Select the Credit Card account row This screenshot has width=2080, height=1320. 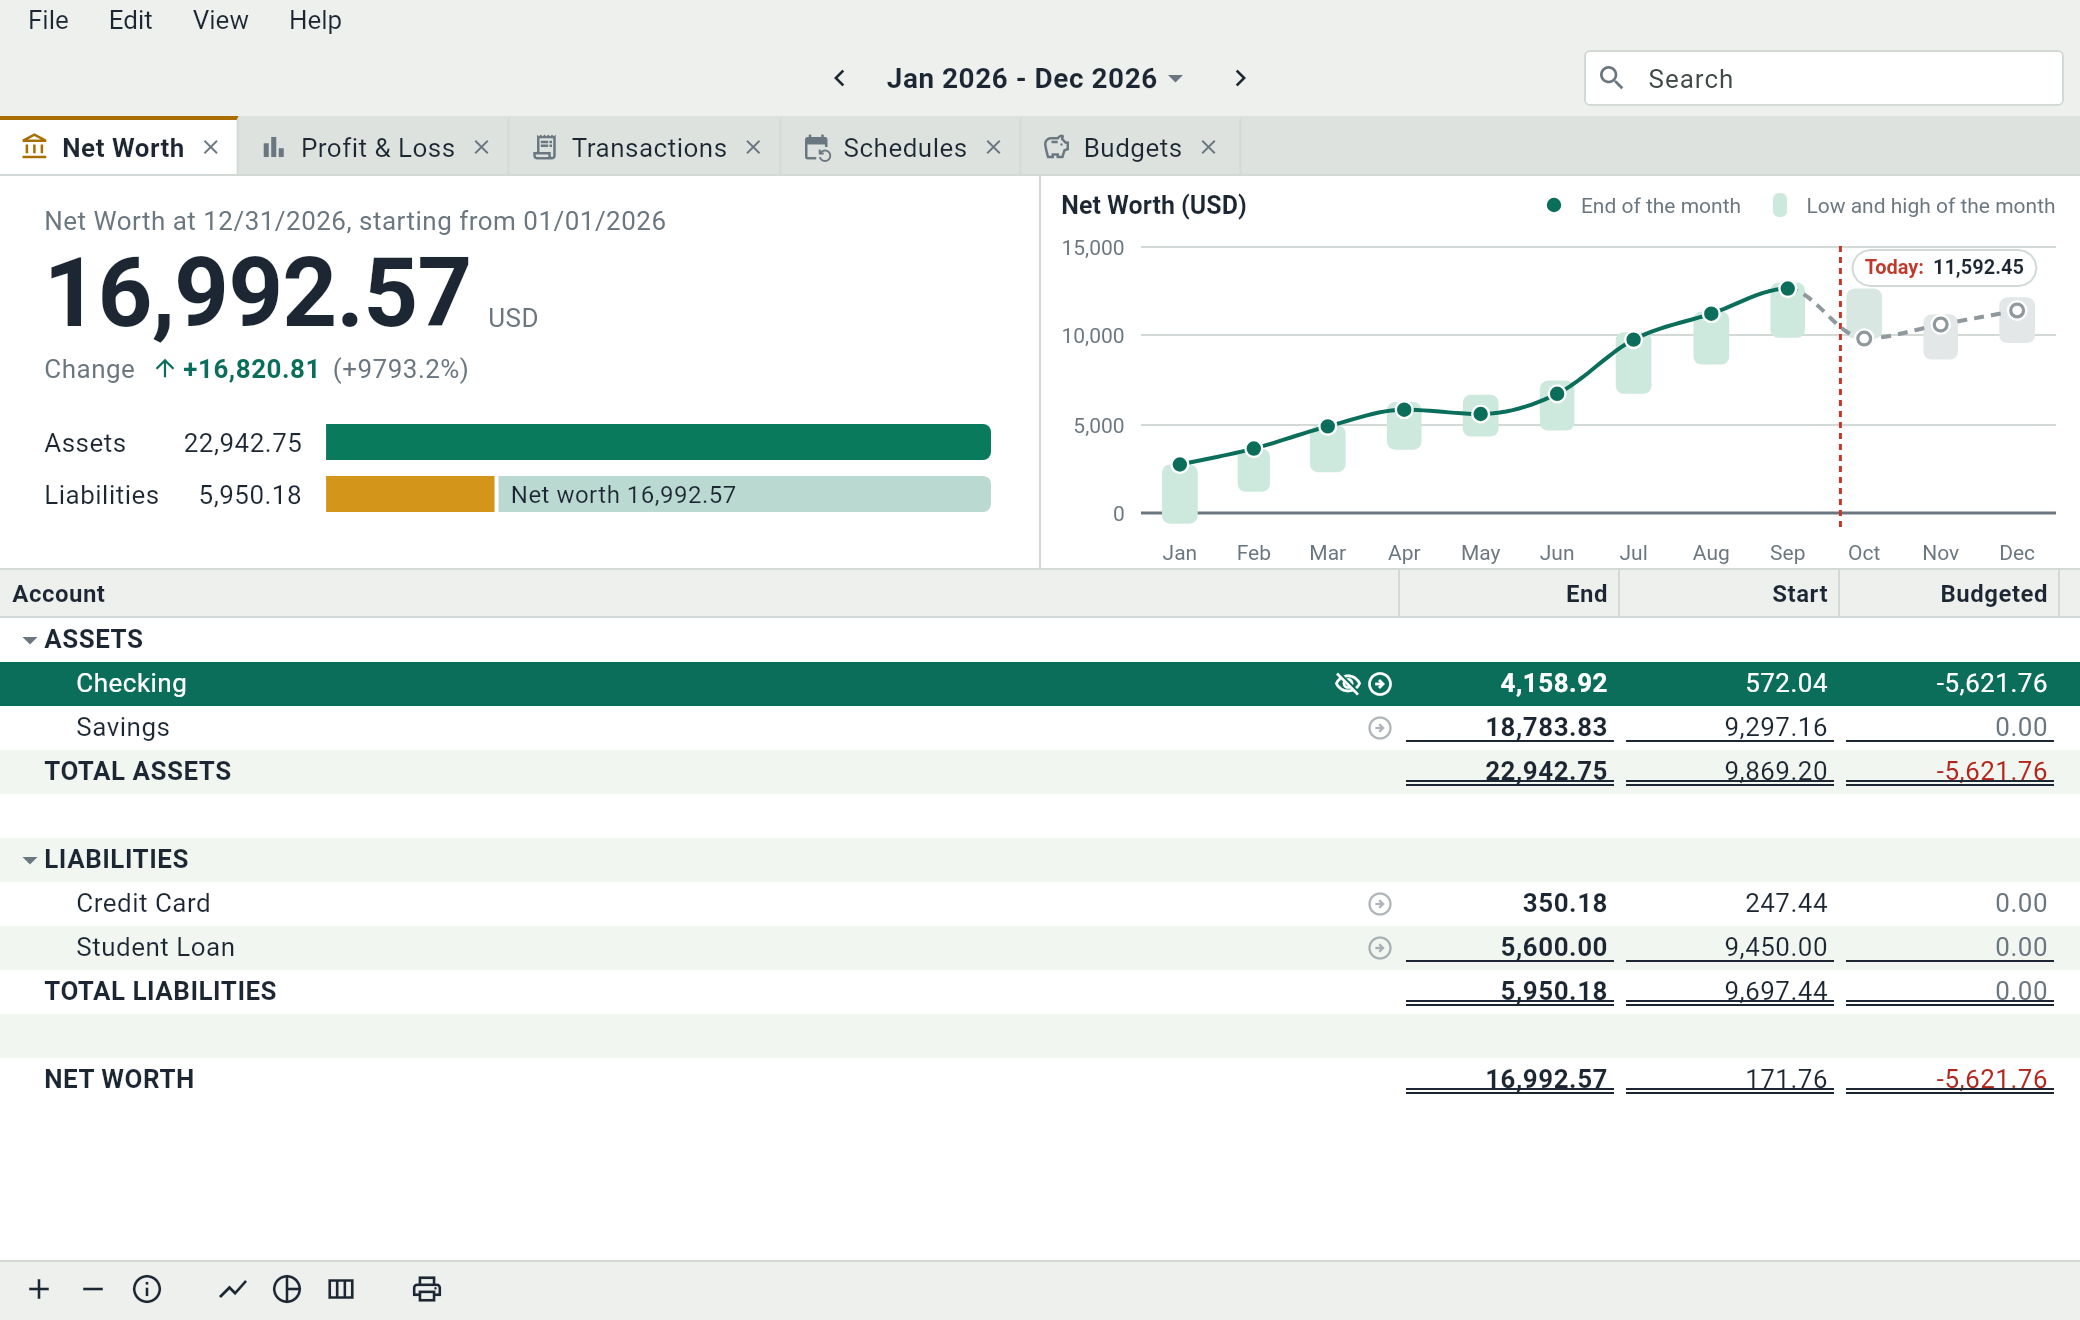point(1040,904)
